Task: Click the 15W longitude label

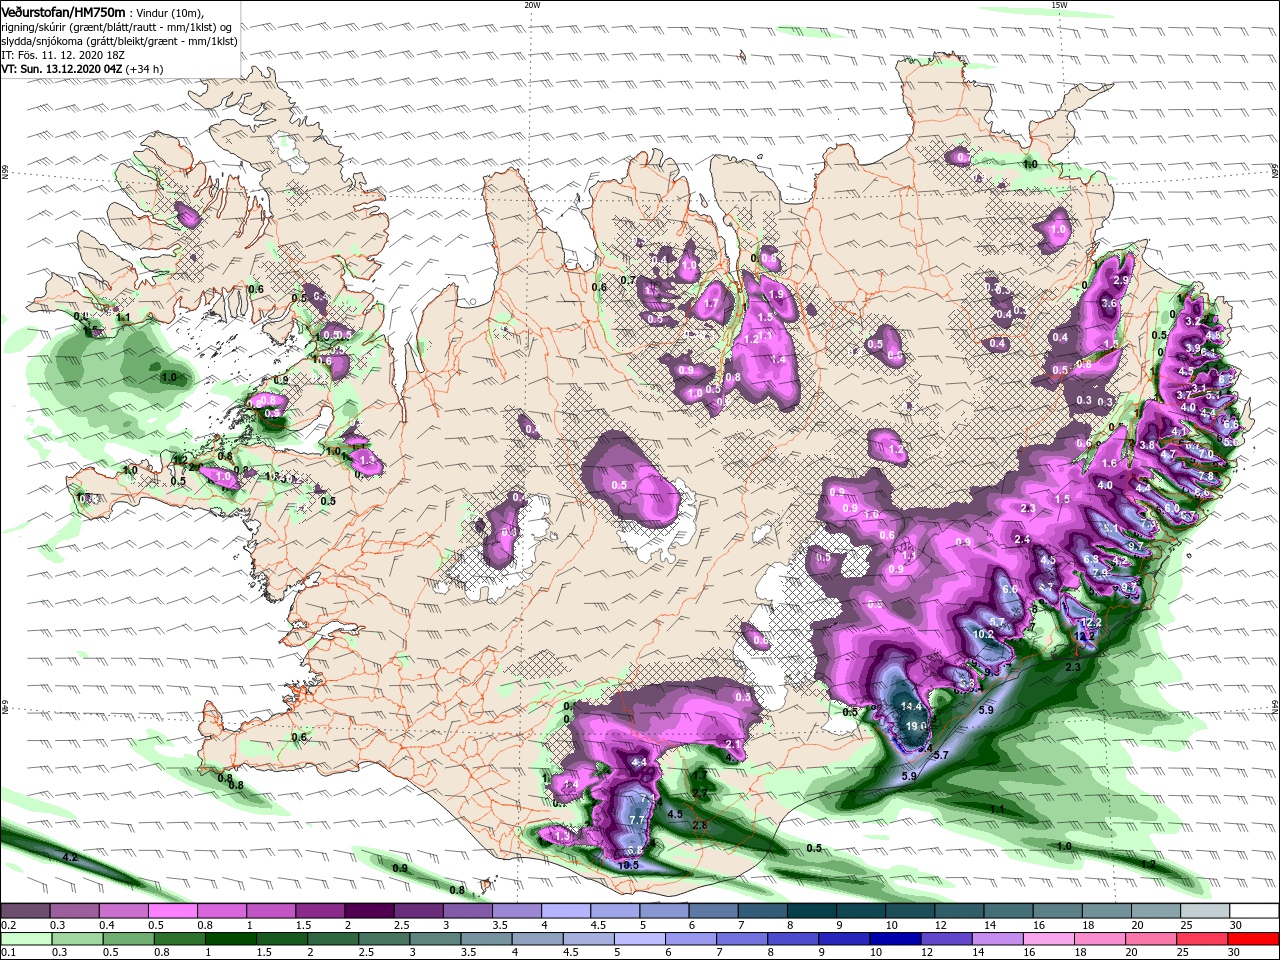Action: pos(1059,5)
